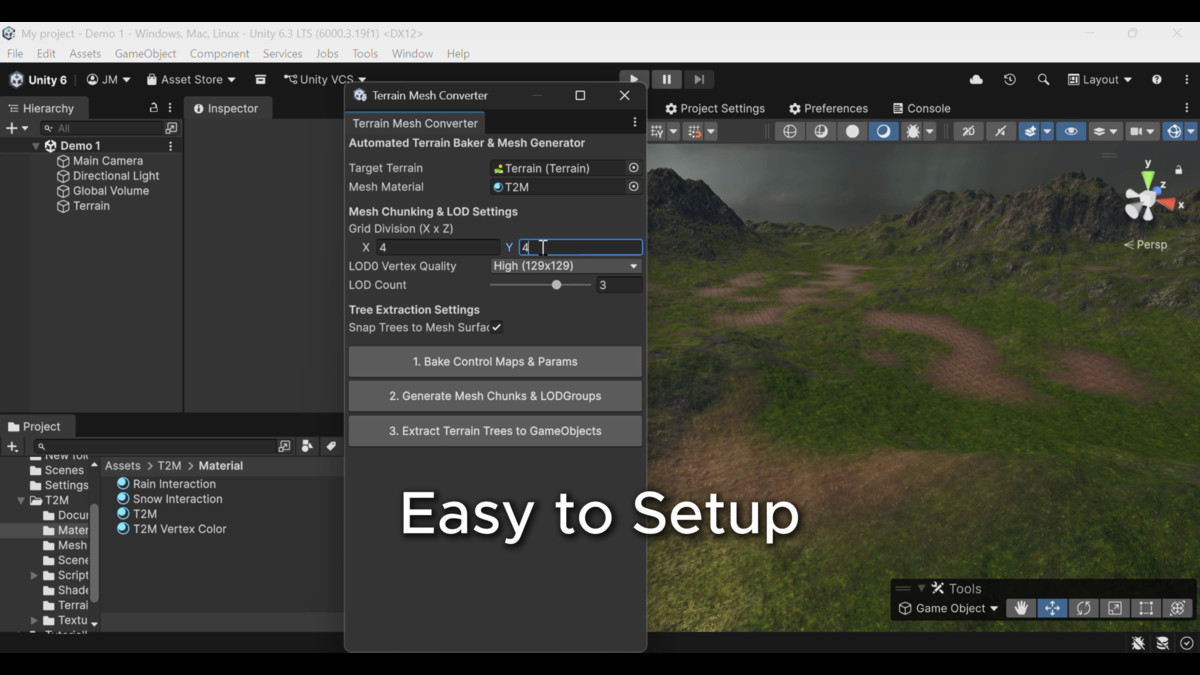Collapse the Demo 1 scene in Hierarchy

pyautogui.click(x=36, y=146)
